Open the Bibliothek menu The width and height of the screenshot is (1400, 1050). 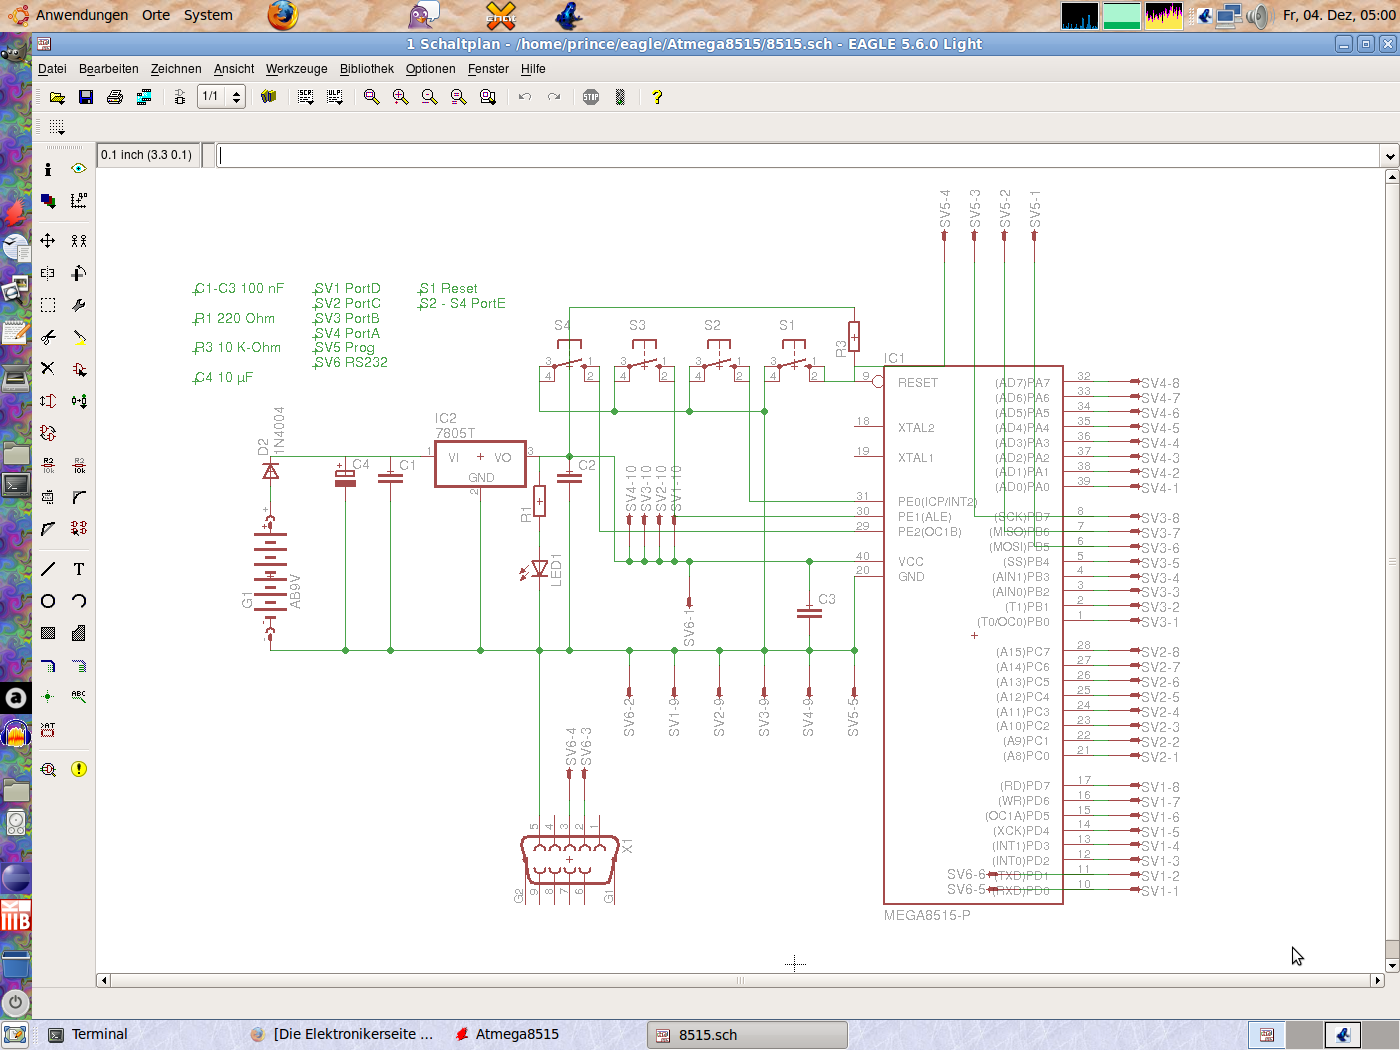click(367, 69)
